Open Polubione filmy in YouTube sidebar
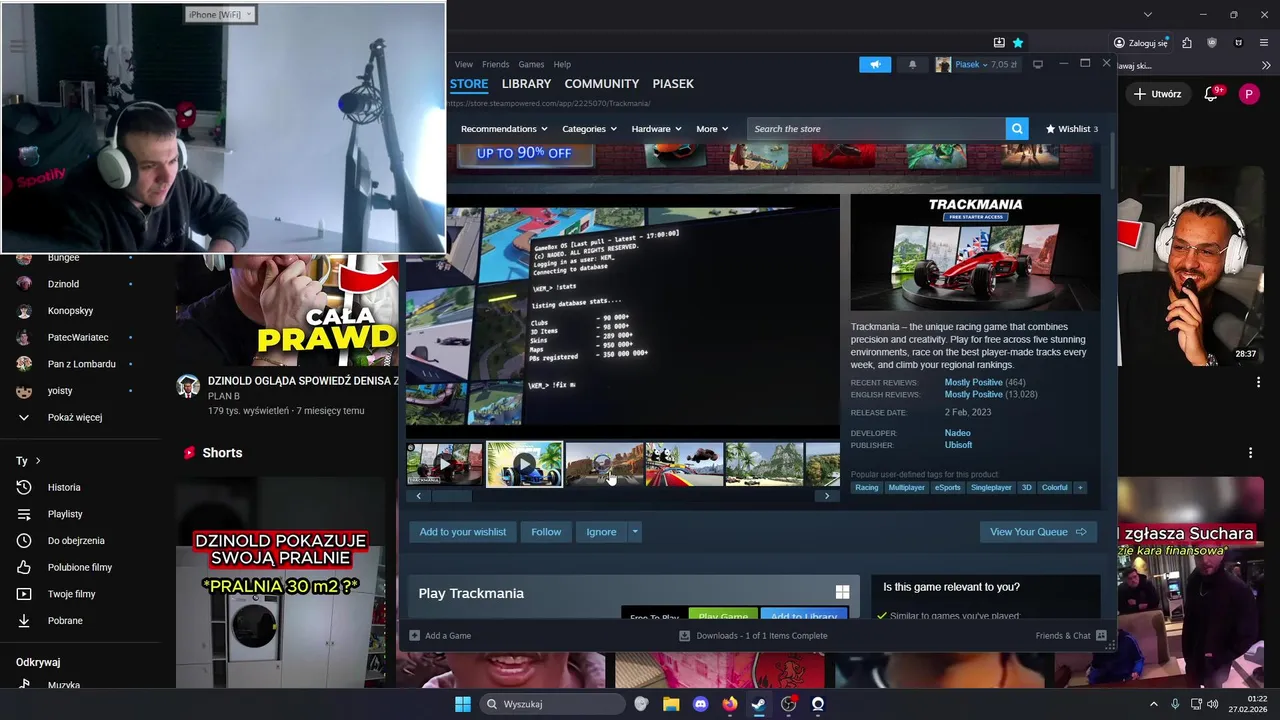 pyautogui.click(x=80, y=567)
